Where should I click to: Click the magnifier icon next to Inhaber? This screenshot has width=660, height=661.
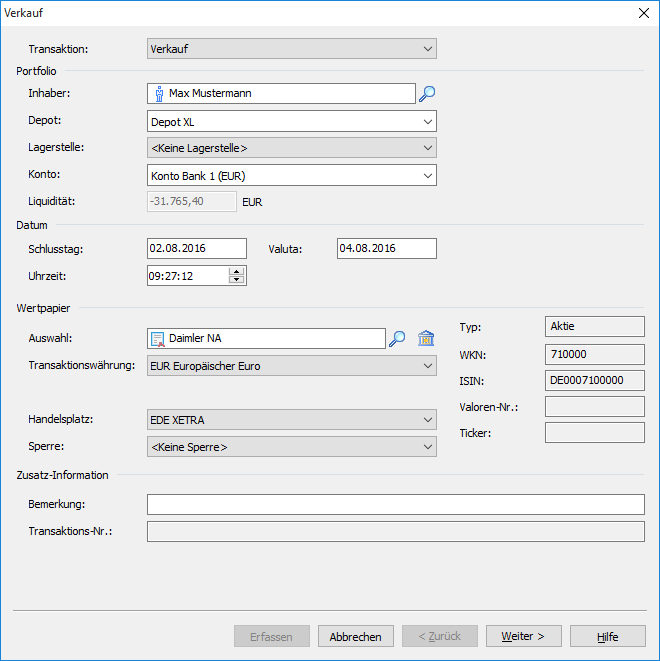[427, 94]
